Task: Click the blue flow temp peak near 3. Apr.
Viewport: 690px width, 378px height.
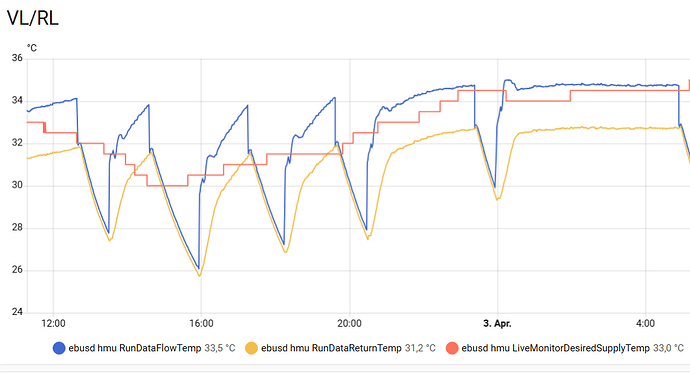Action: coord(508,81)
